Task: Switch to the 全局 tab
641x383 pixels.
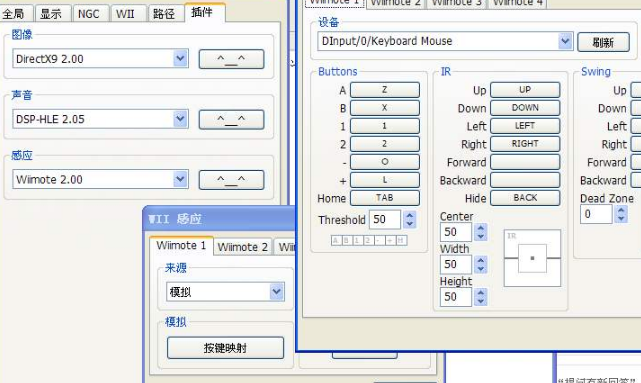Action: [x=16, y=13]
